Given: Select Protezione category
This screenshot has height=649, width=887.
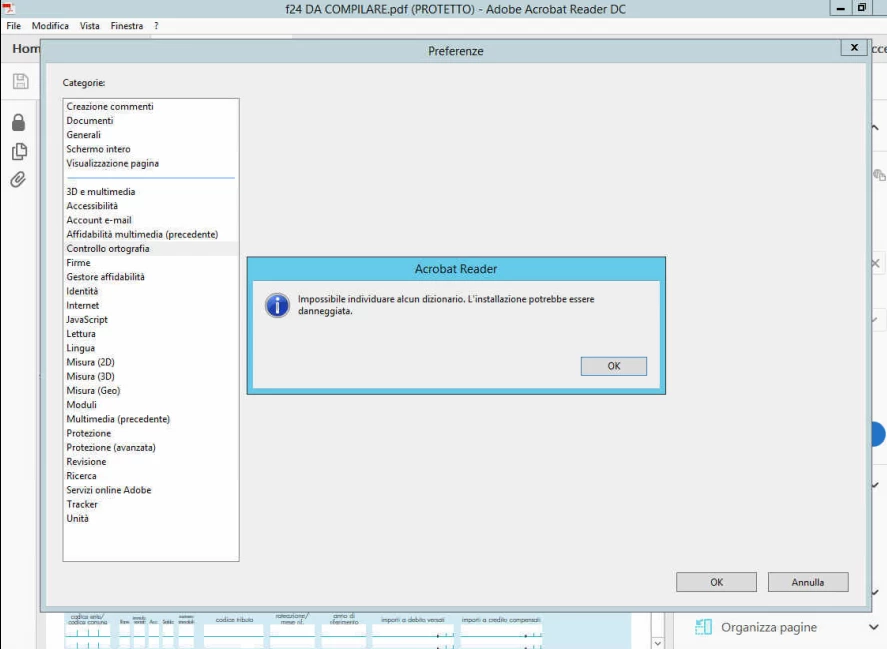Looking at the screenshot, I should coord(150,433).
